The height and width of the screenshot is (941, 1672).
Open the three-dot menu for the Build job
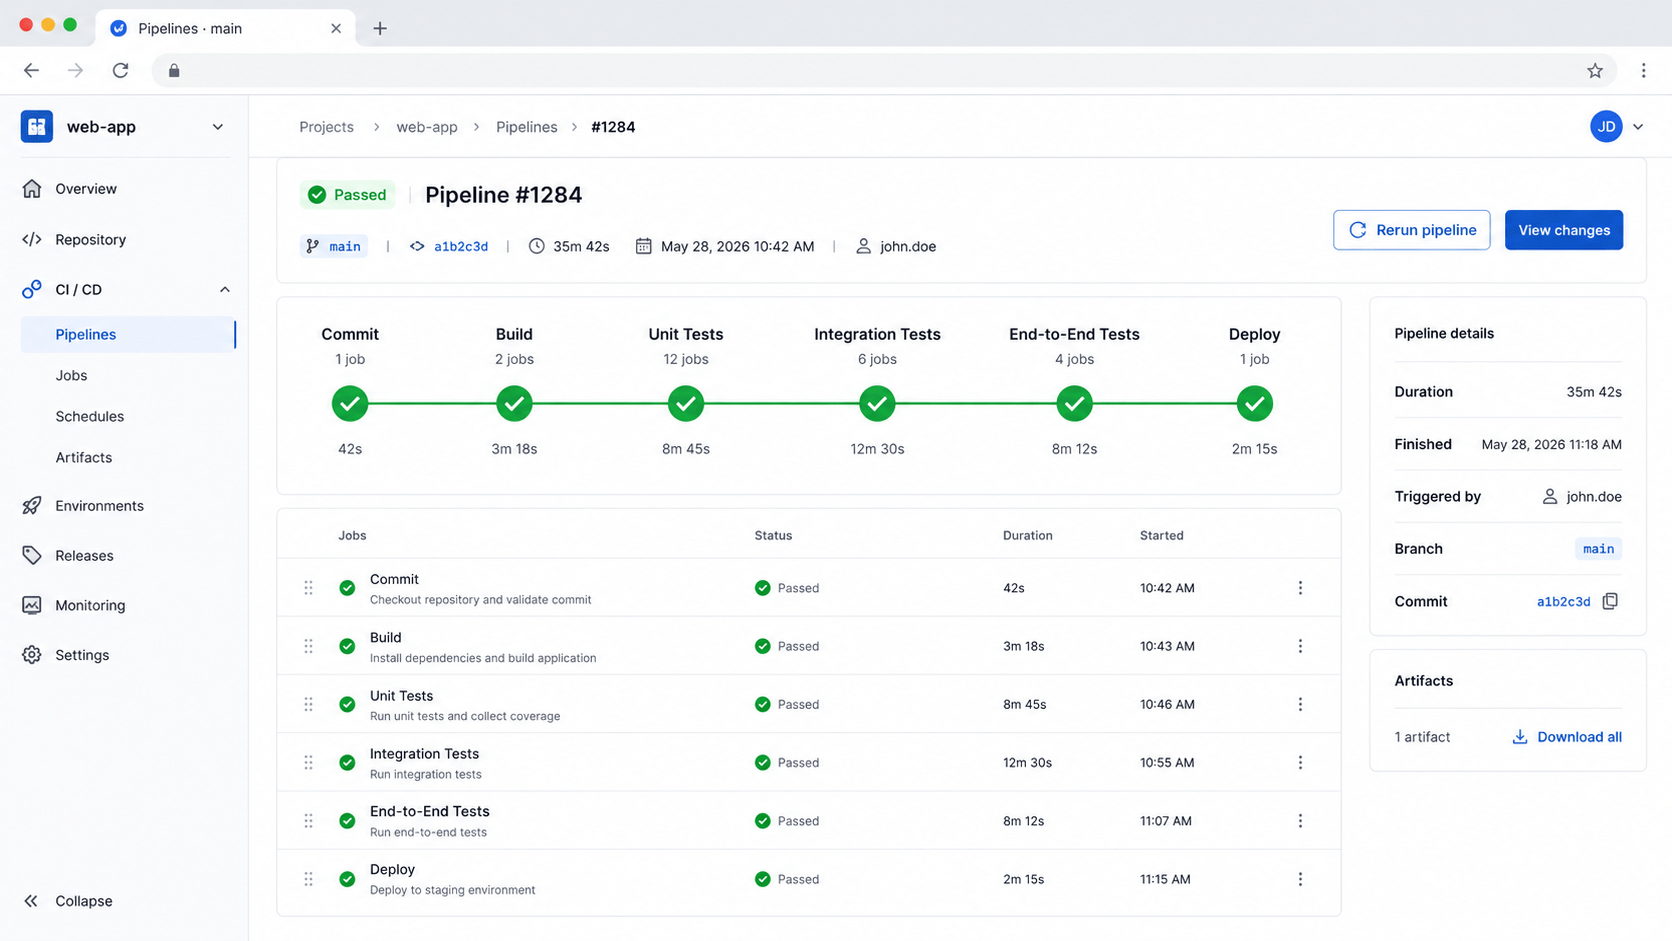tap(1300, 646)
